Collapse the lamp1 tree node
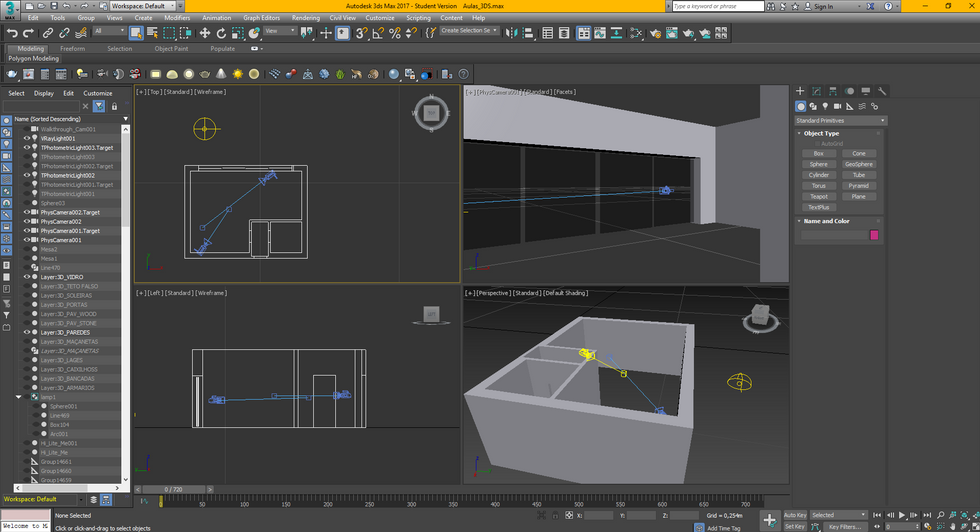 coord(19,397)
